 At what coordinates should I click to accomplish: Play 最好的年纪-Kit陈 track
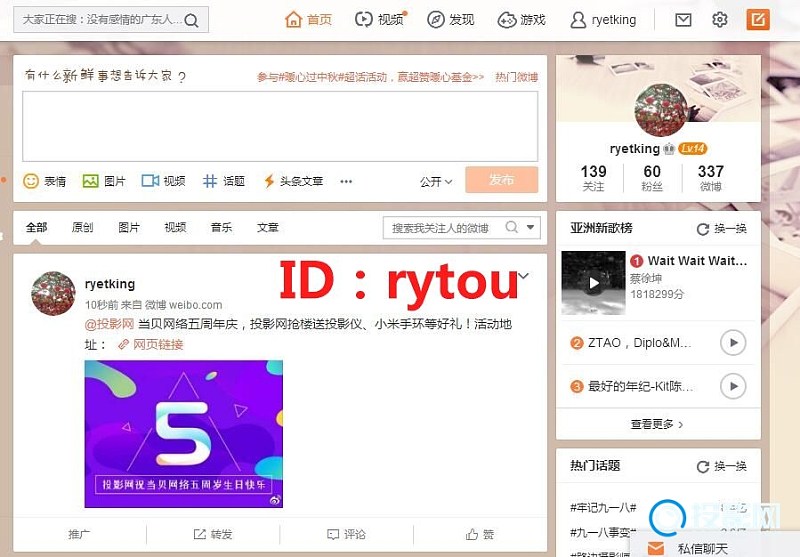(x=733, y=386)
